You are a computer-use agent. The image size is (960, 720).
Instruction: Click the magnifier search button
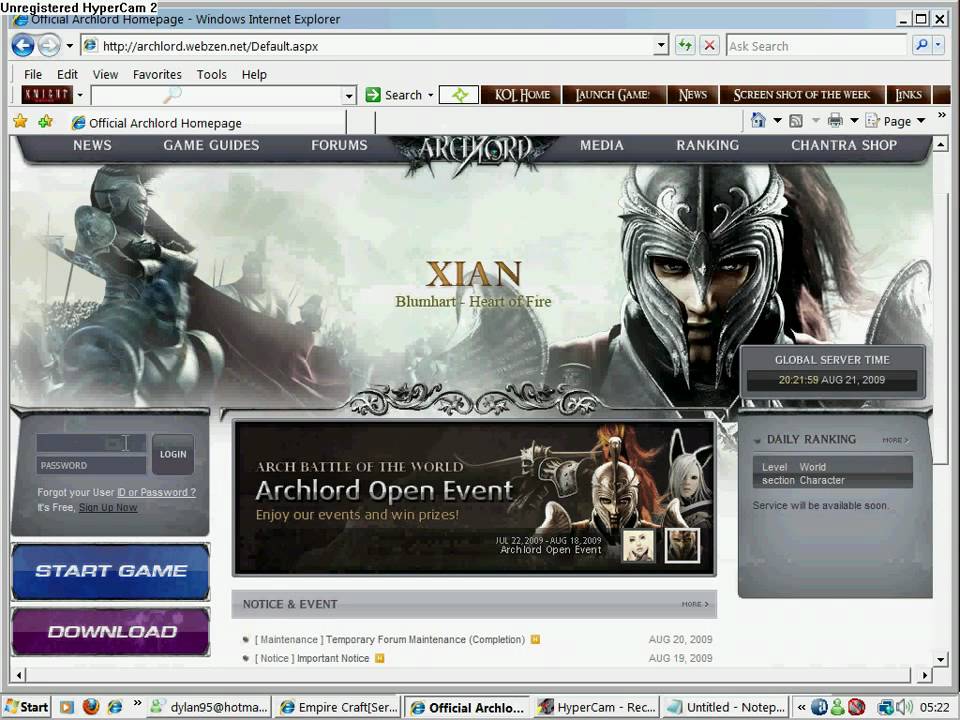[921, 45]
